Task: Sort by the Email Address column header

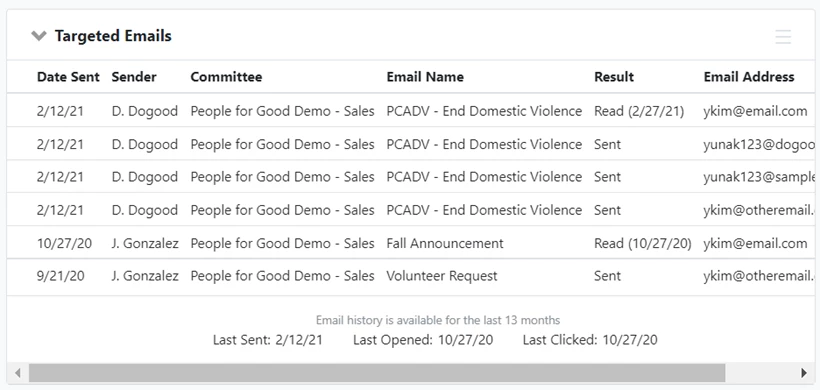Action: pos(749,77)
